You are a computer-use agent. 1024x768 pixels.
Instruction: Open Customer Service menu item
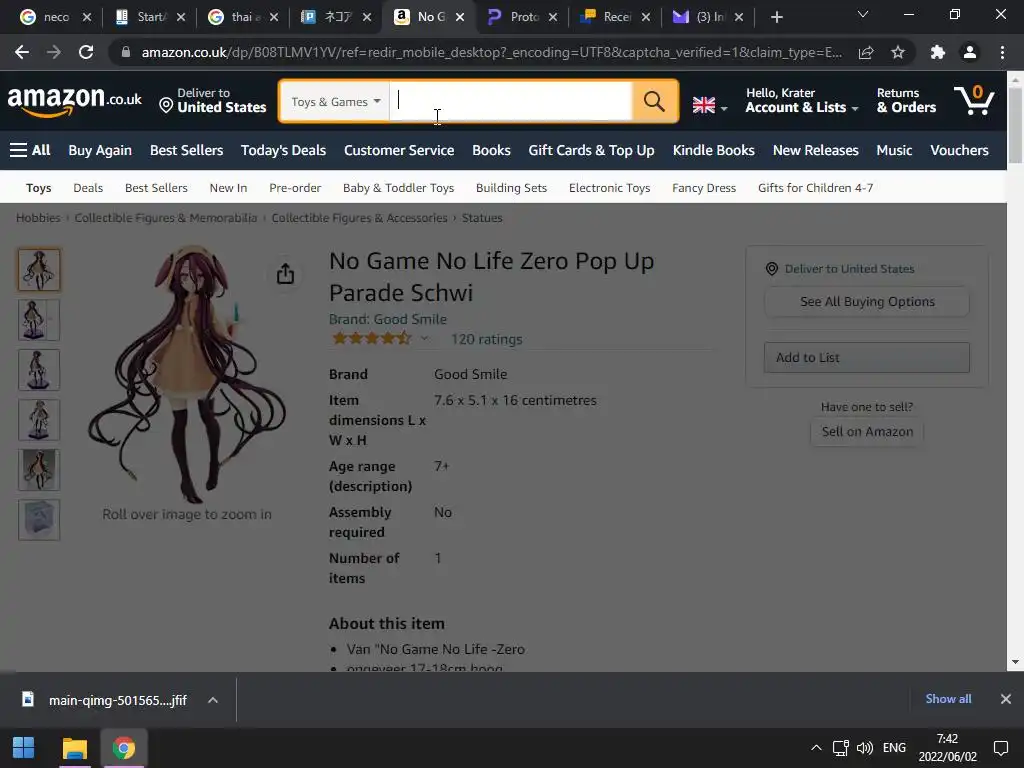click(399, 150)
